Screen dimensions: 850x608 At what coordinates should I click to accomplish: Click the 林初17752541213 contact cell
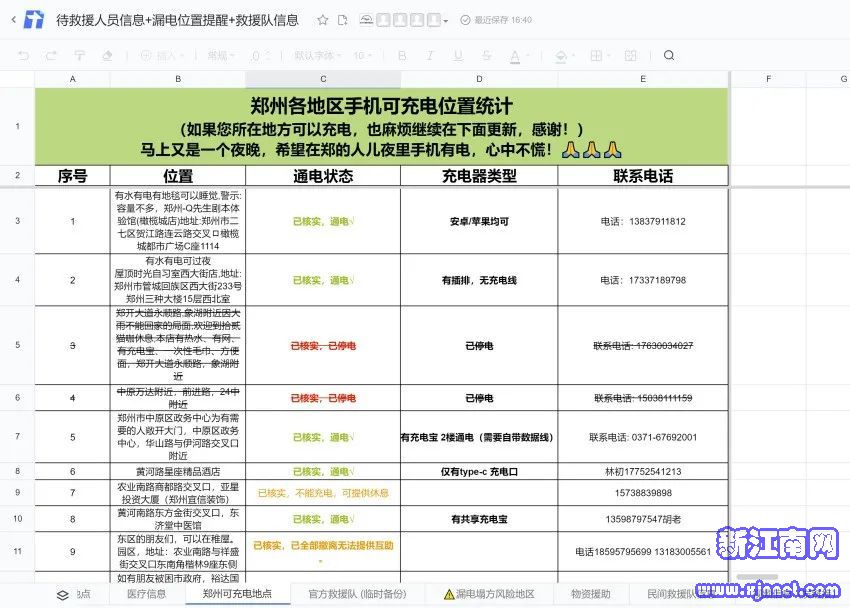pyautogui.click(x=643, y=471)
